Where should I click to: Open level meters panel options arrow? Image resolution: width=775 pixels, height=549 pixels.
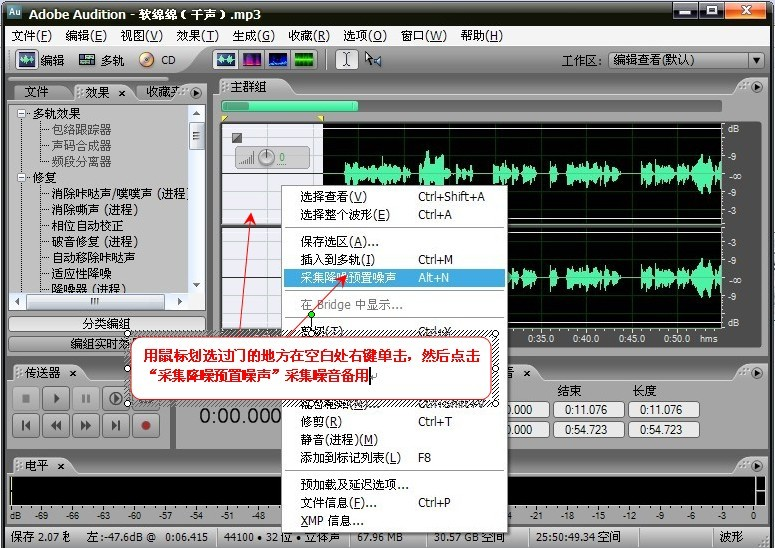coord(757,465)
